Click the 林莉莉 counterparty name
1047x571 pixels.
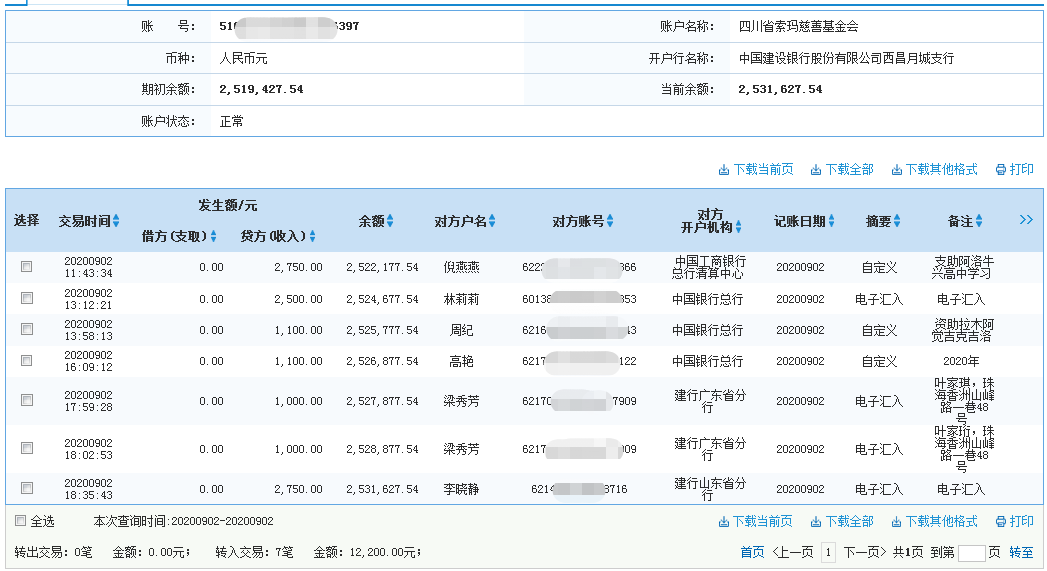click(461, 299)
